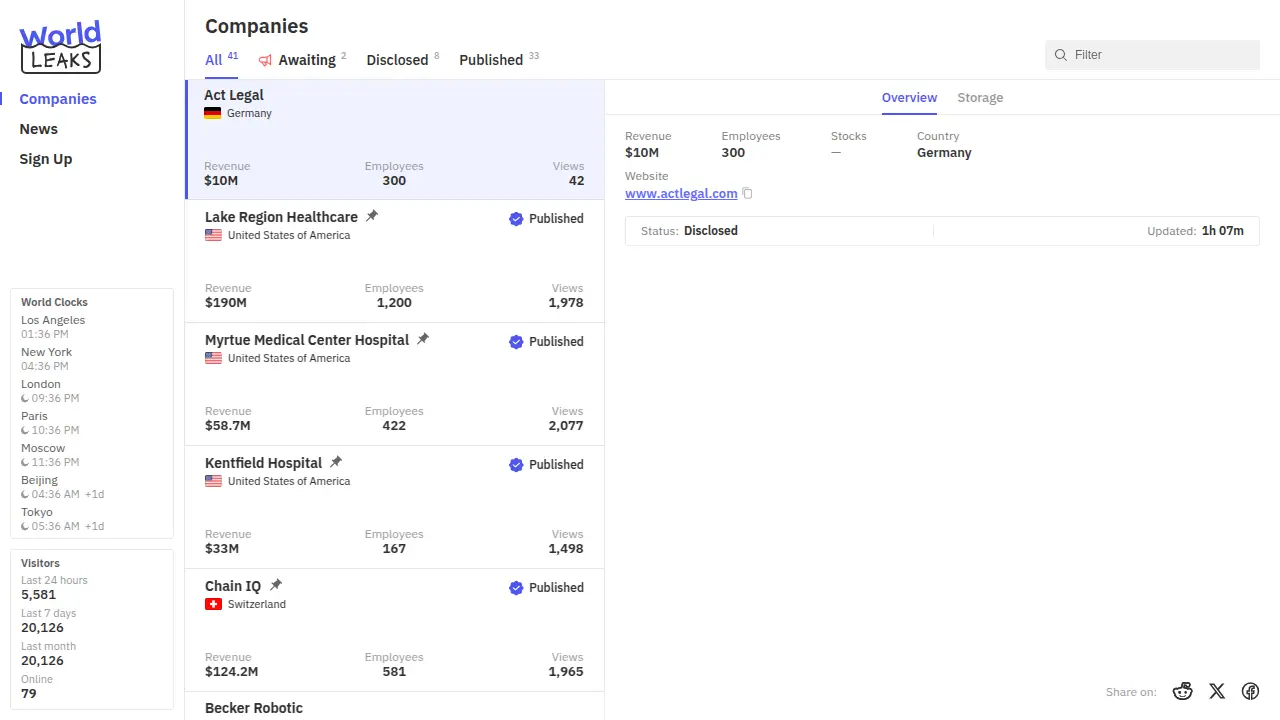This screenshot has height=720, width=1280.
Task: Click into the Filter search field
Action: click(x=1160, y=55)
